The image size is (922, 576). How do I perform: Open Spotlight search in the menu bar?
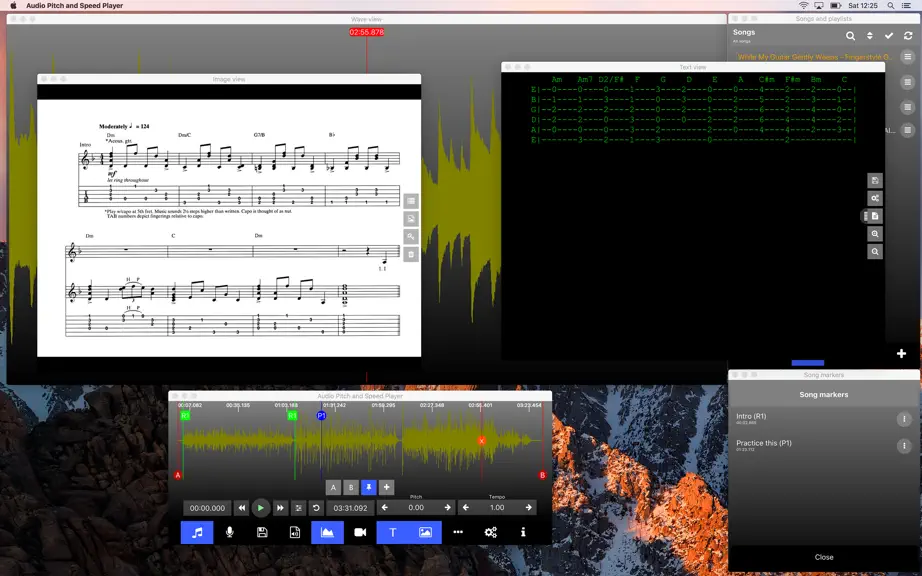tap(891, 5)
